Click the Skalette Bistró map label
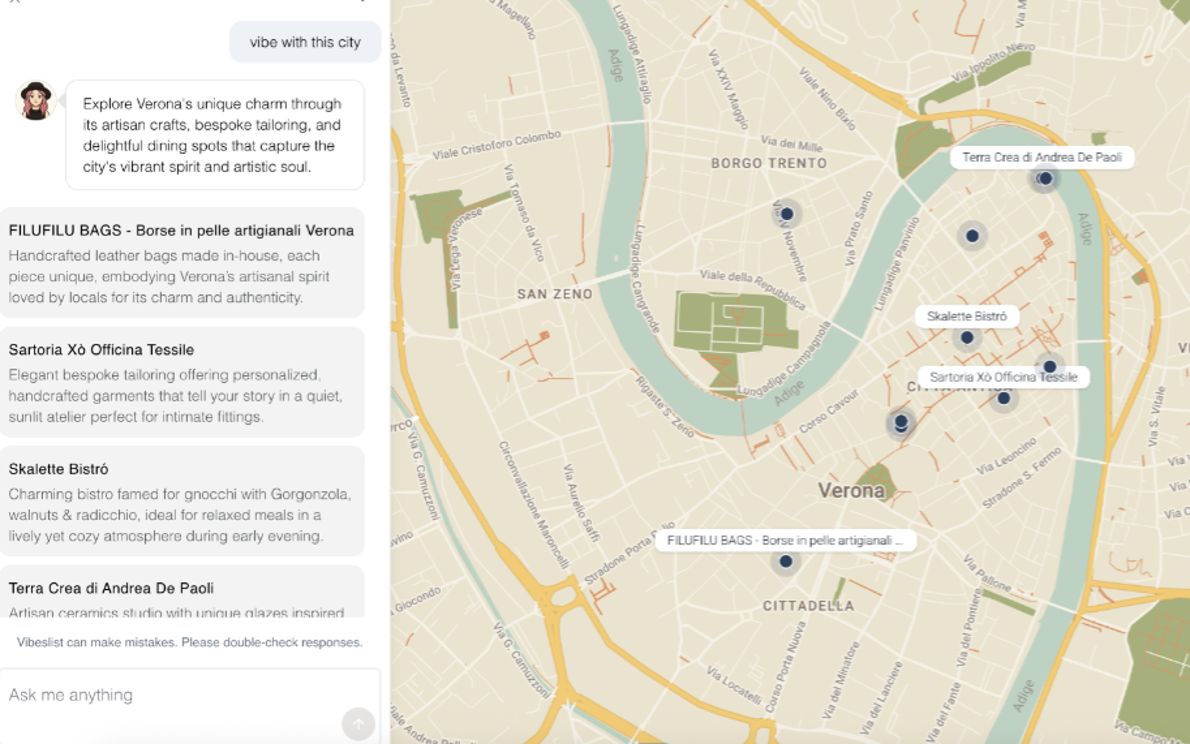 coord(966,316)
